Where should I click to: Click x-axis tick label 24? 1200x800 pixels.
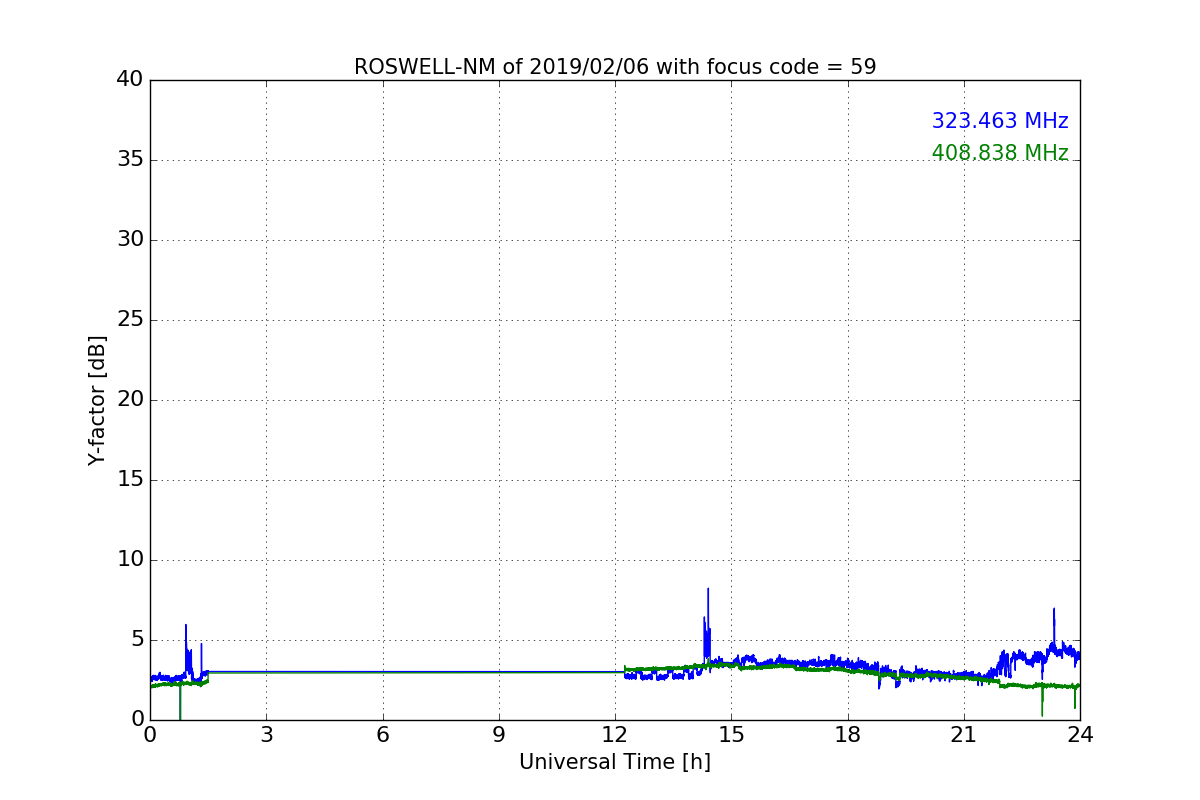click(1080, 735)
